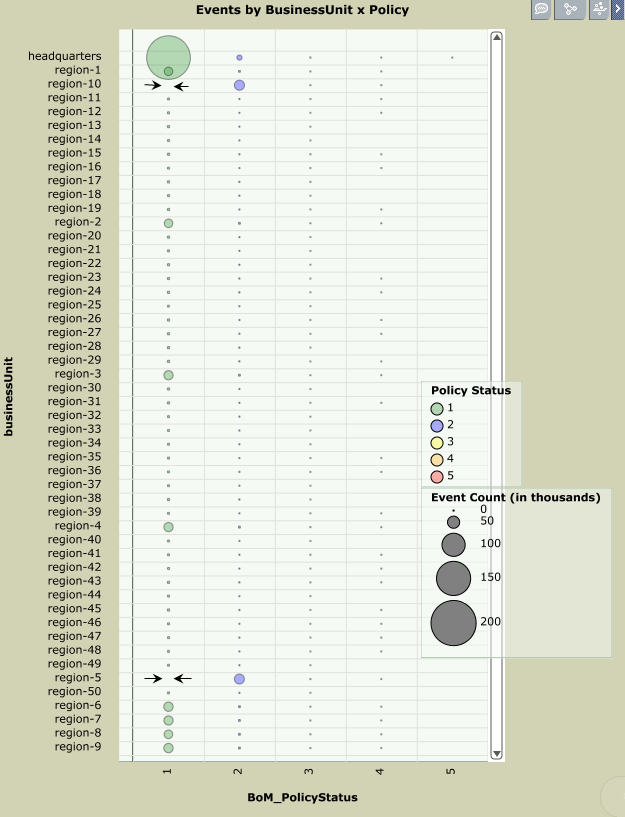Click the 'region-27' row label
The width and height of the screenshot is (625, 817).
(74, 332)
